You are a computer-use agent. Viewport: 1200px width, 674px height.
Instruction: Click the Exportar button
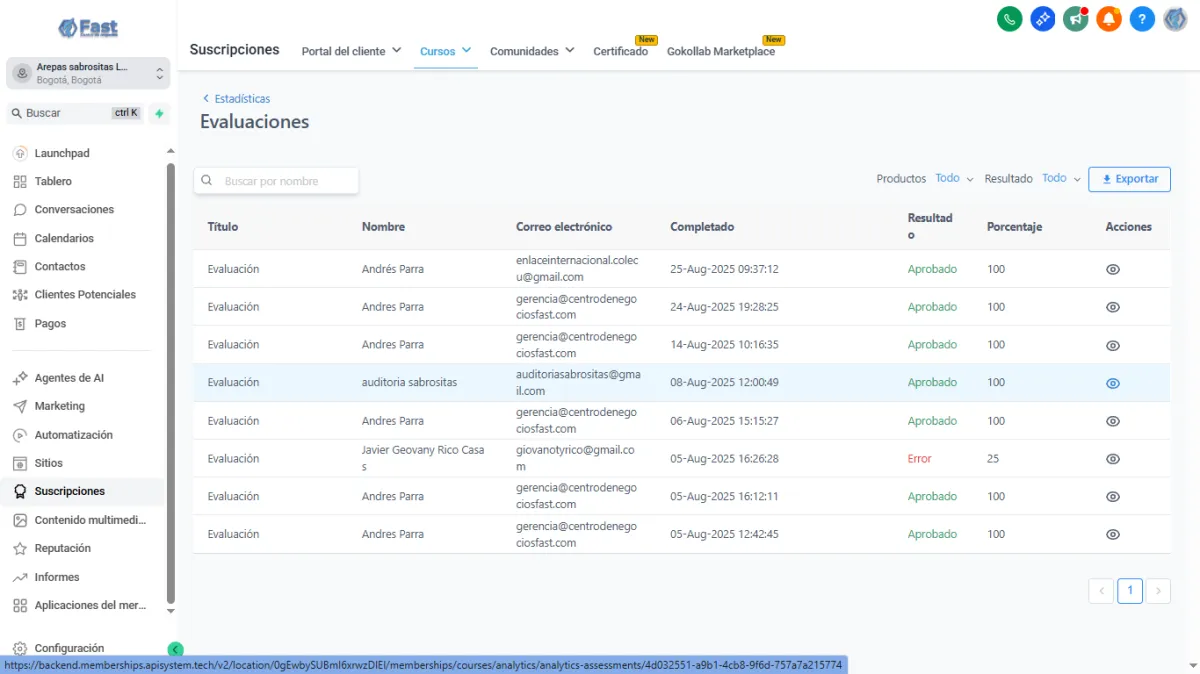(x=1129, y=179)
